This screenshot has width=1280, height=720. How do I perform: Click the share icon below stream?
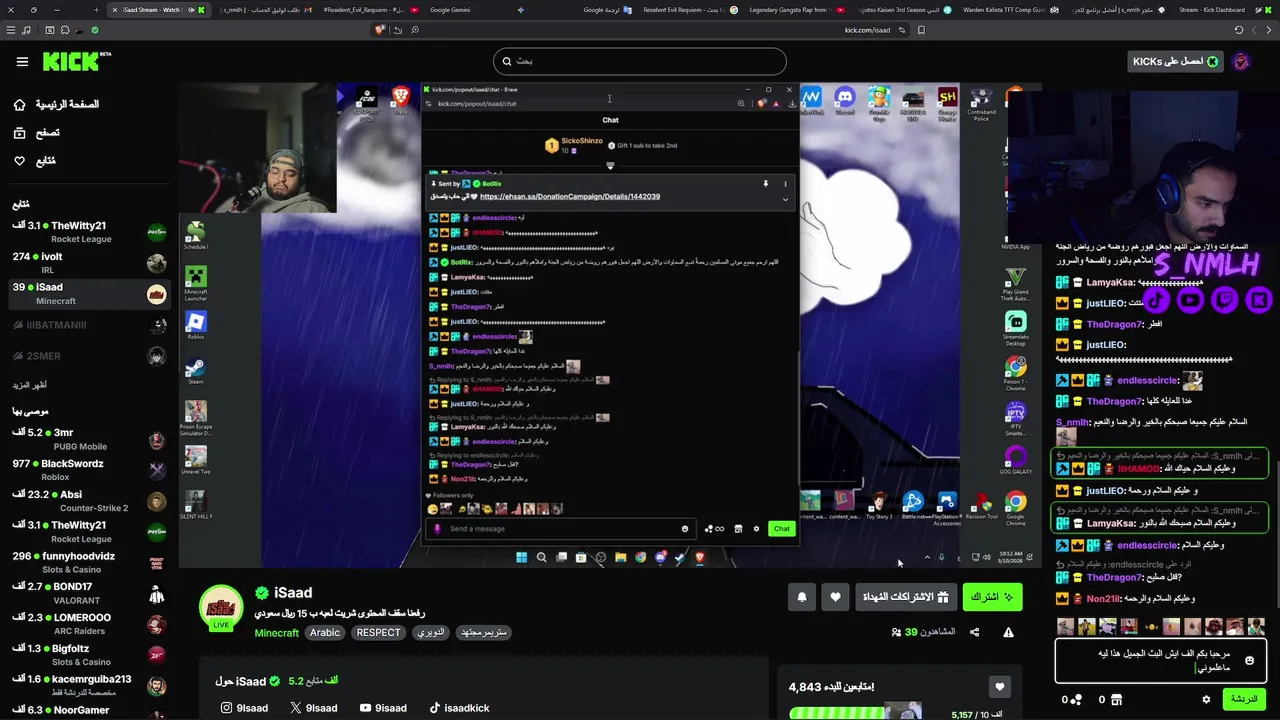[974, 632]
